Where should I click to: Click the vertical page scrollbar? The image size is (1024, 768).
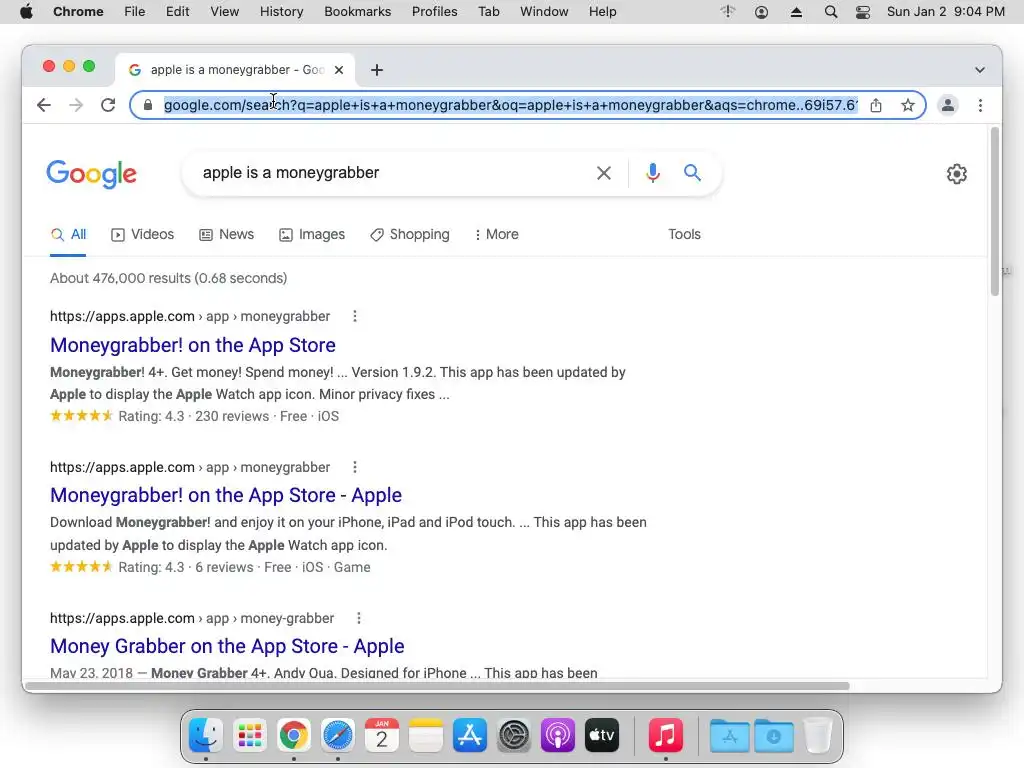[995, 212]
